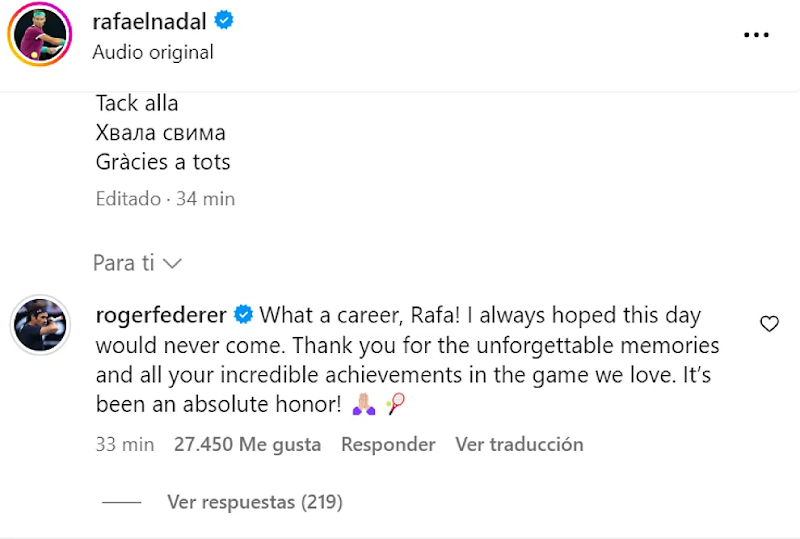
Task: Click the verified badge beside rogerfederer
Action: (x=243, y=316)
